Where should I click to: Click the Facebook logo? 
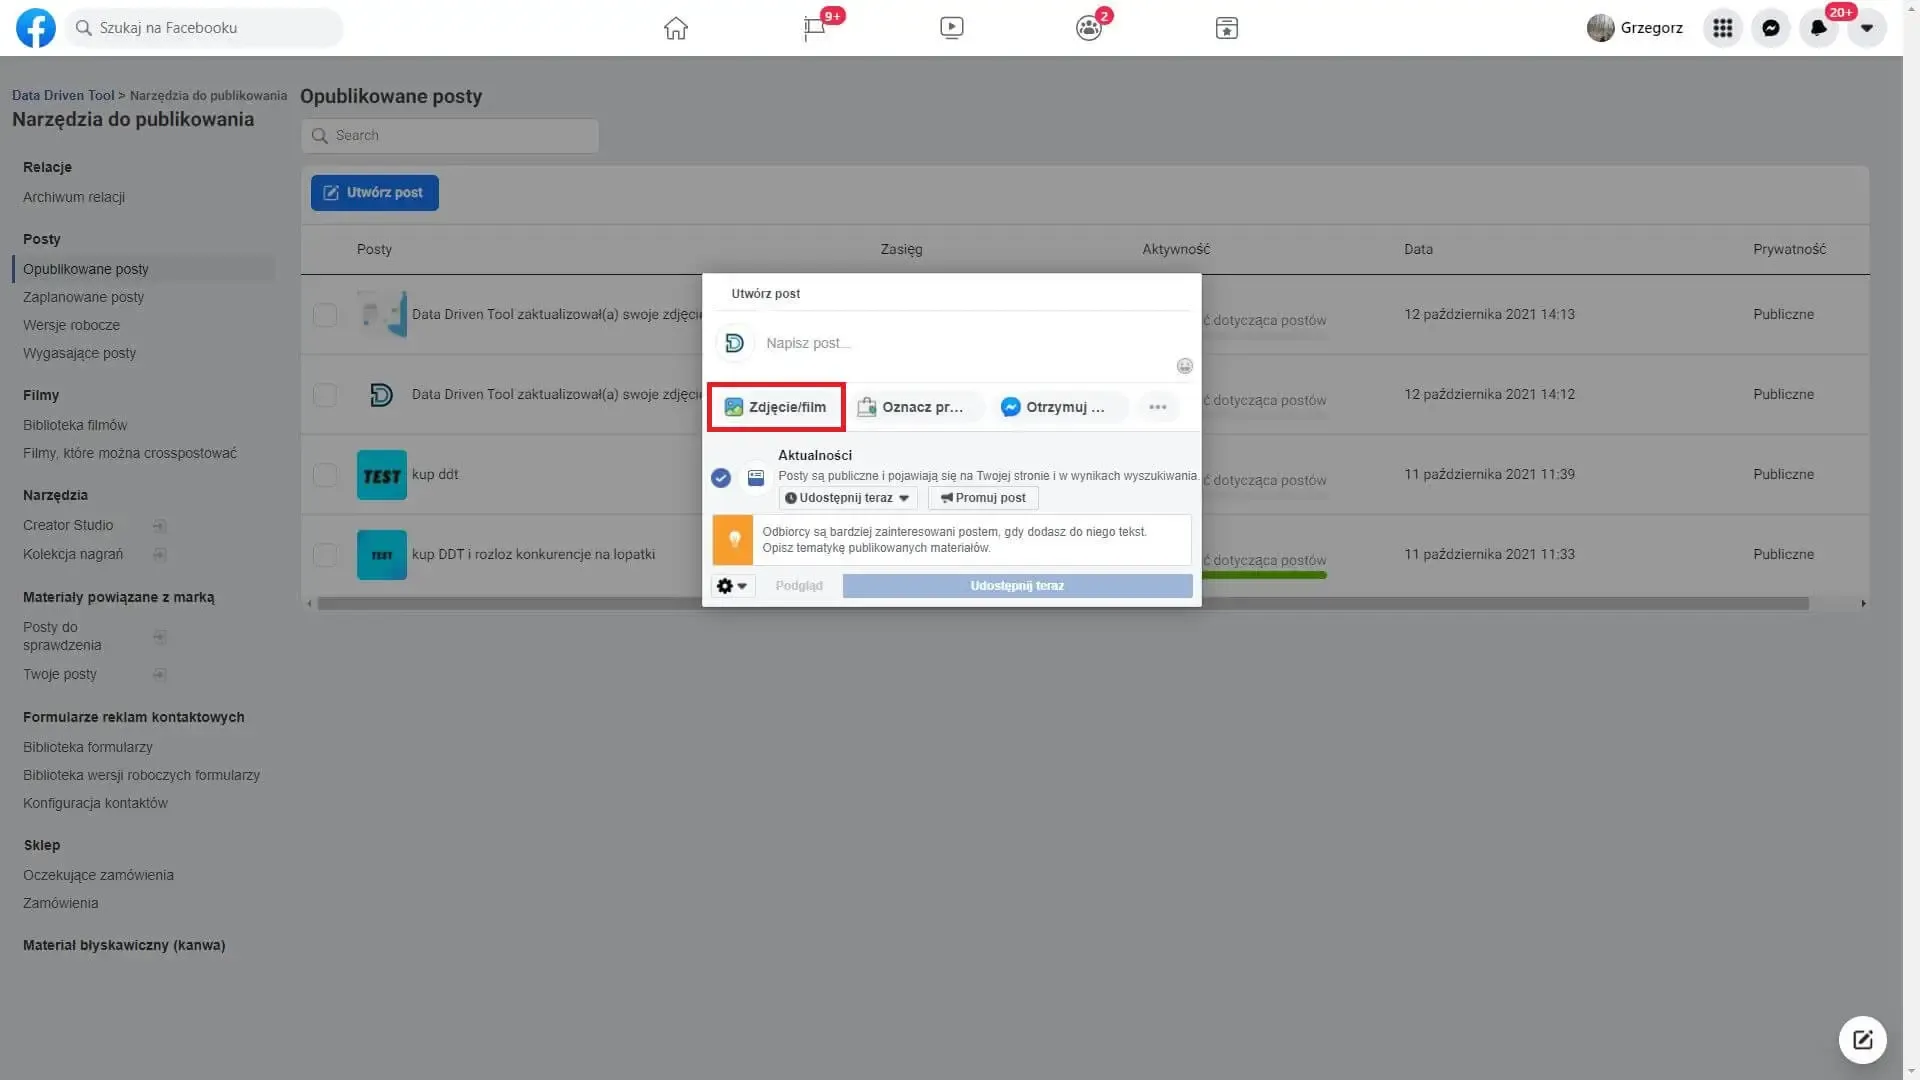pyautogui.click(x=36, y=28)
